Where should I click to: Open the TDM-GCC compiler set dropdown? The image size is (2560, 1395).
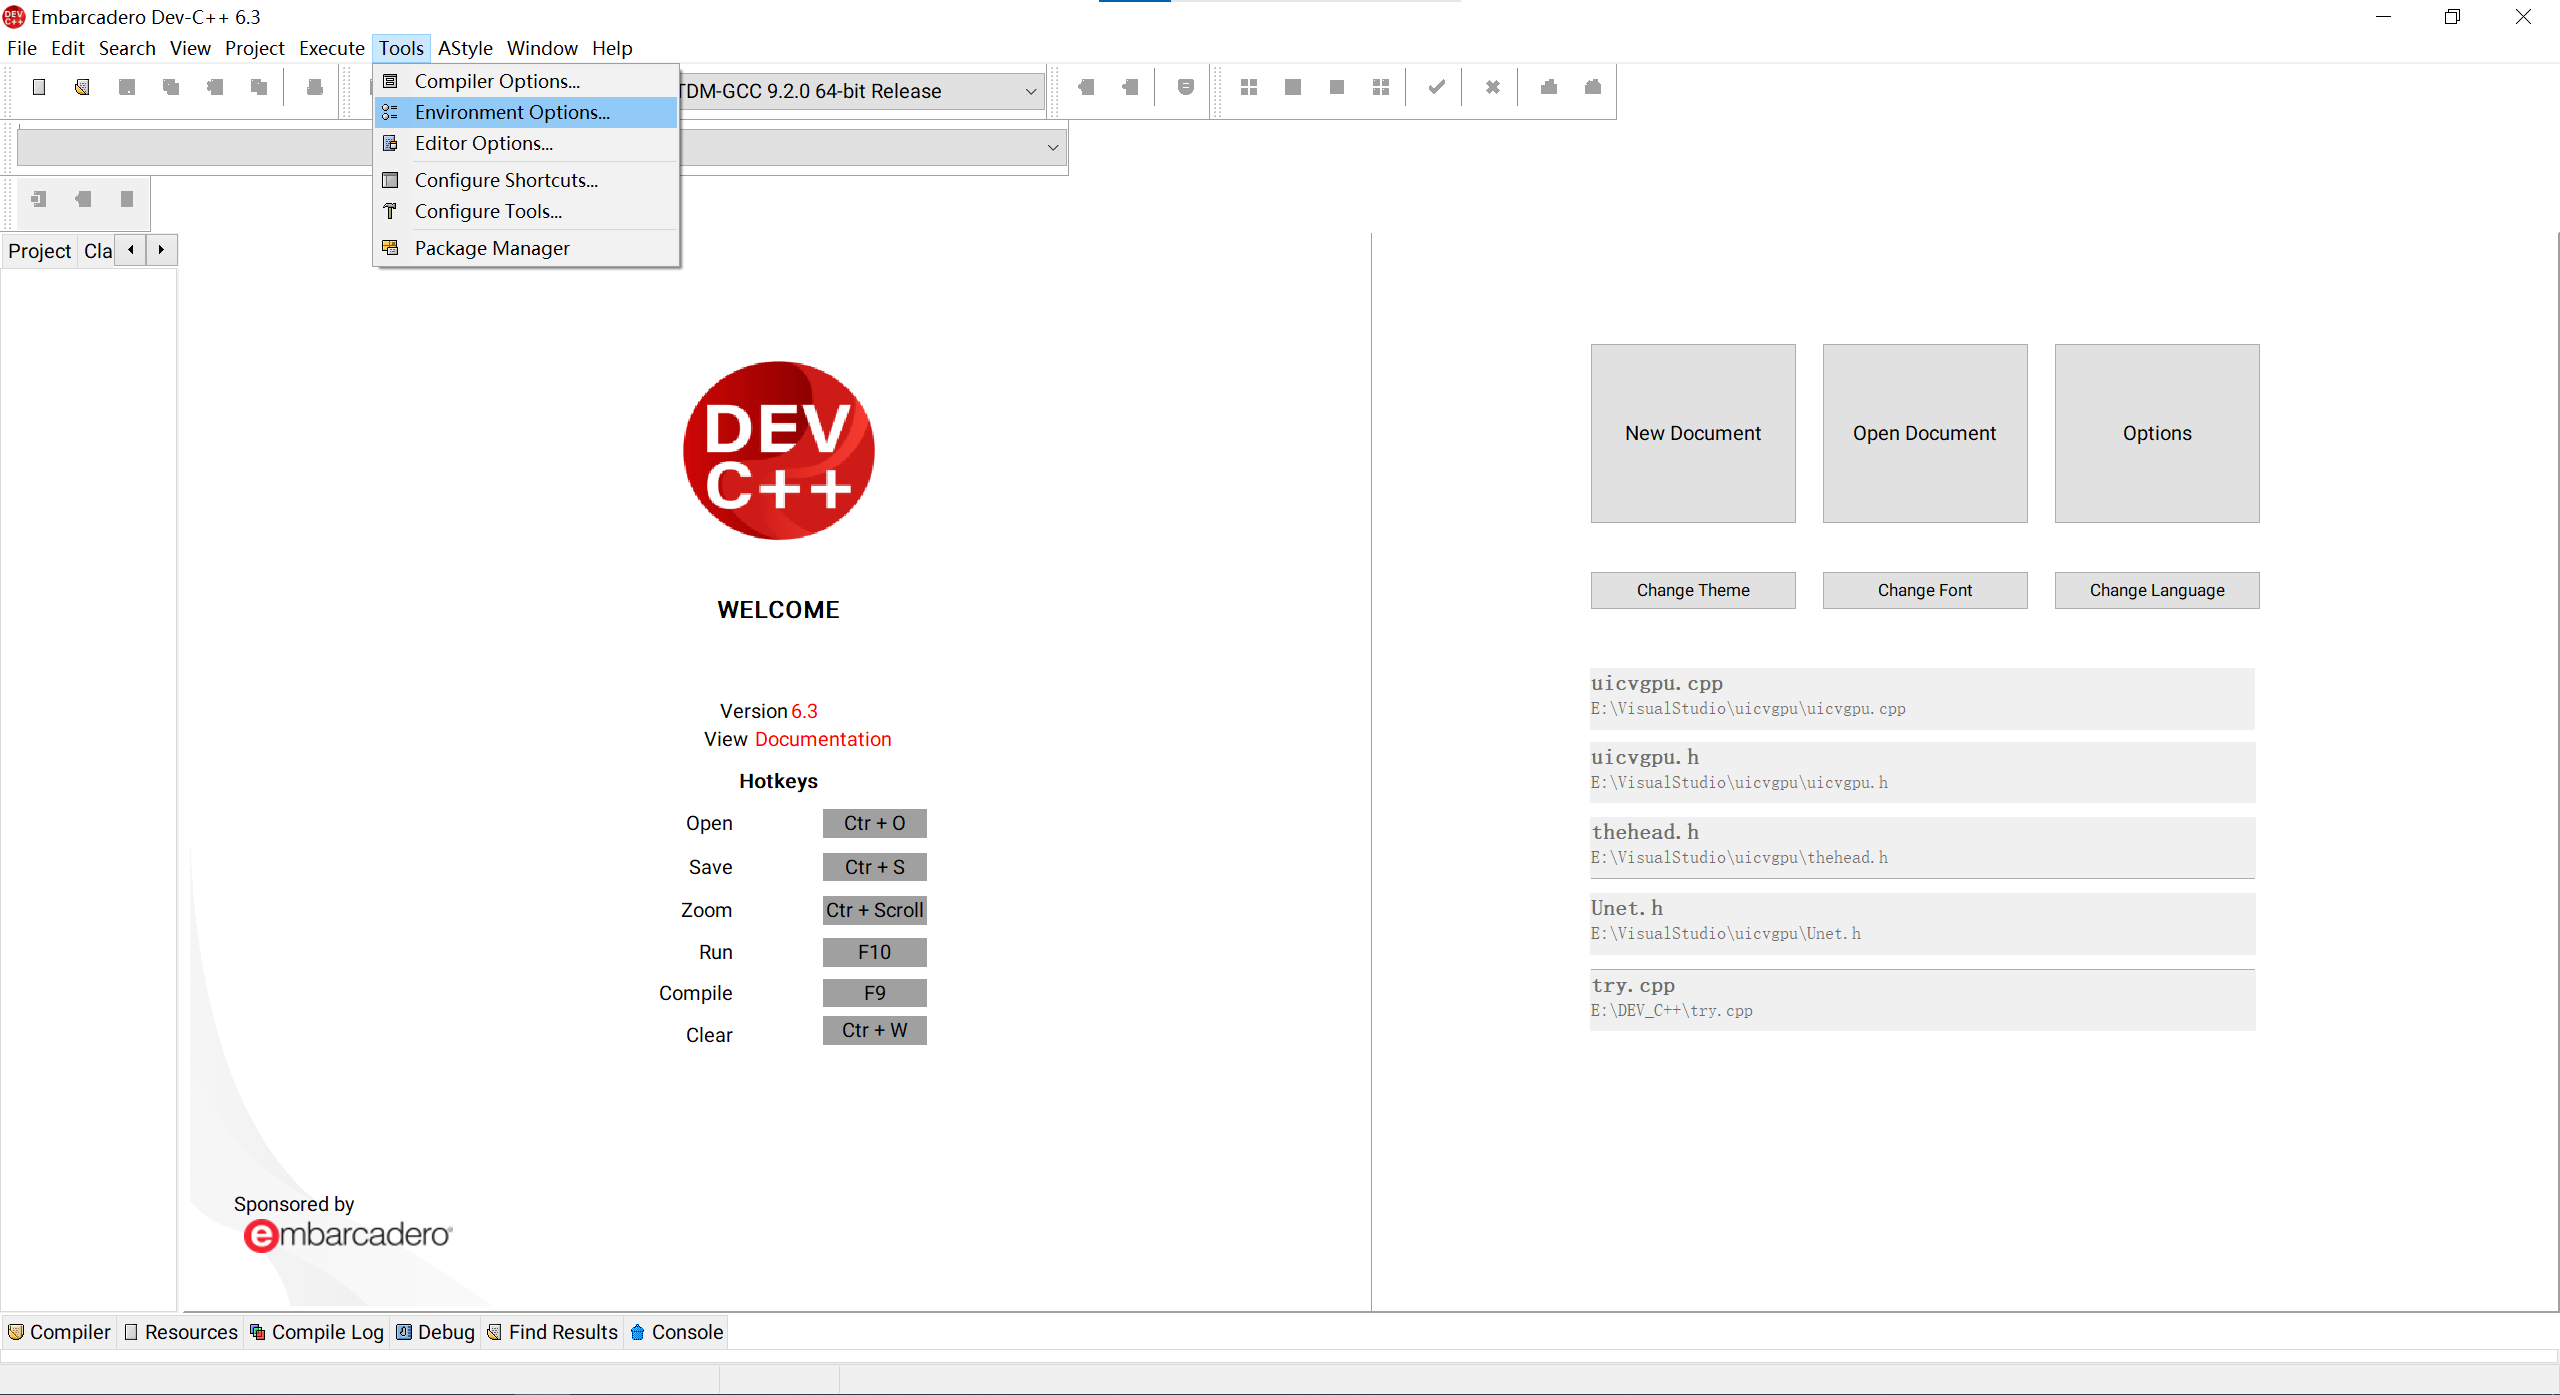point(1030,91)
